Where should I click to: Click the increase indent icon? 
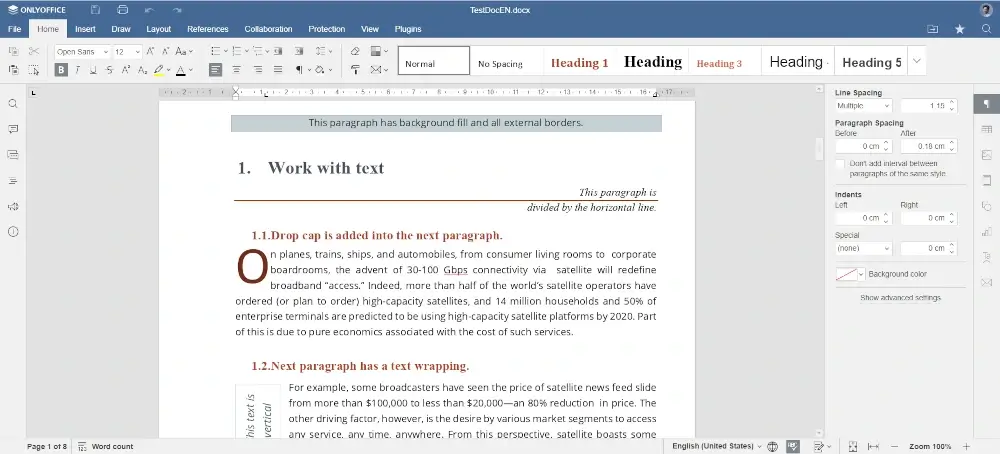(298, 52)
